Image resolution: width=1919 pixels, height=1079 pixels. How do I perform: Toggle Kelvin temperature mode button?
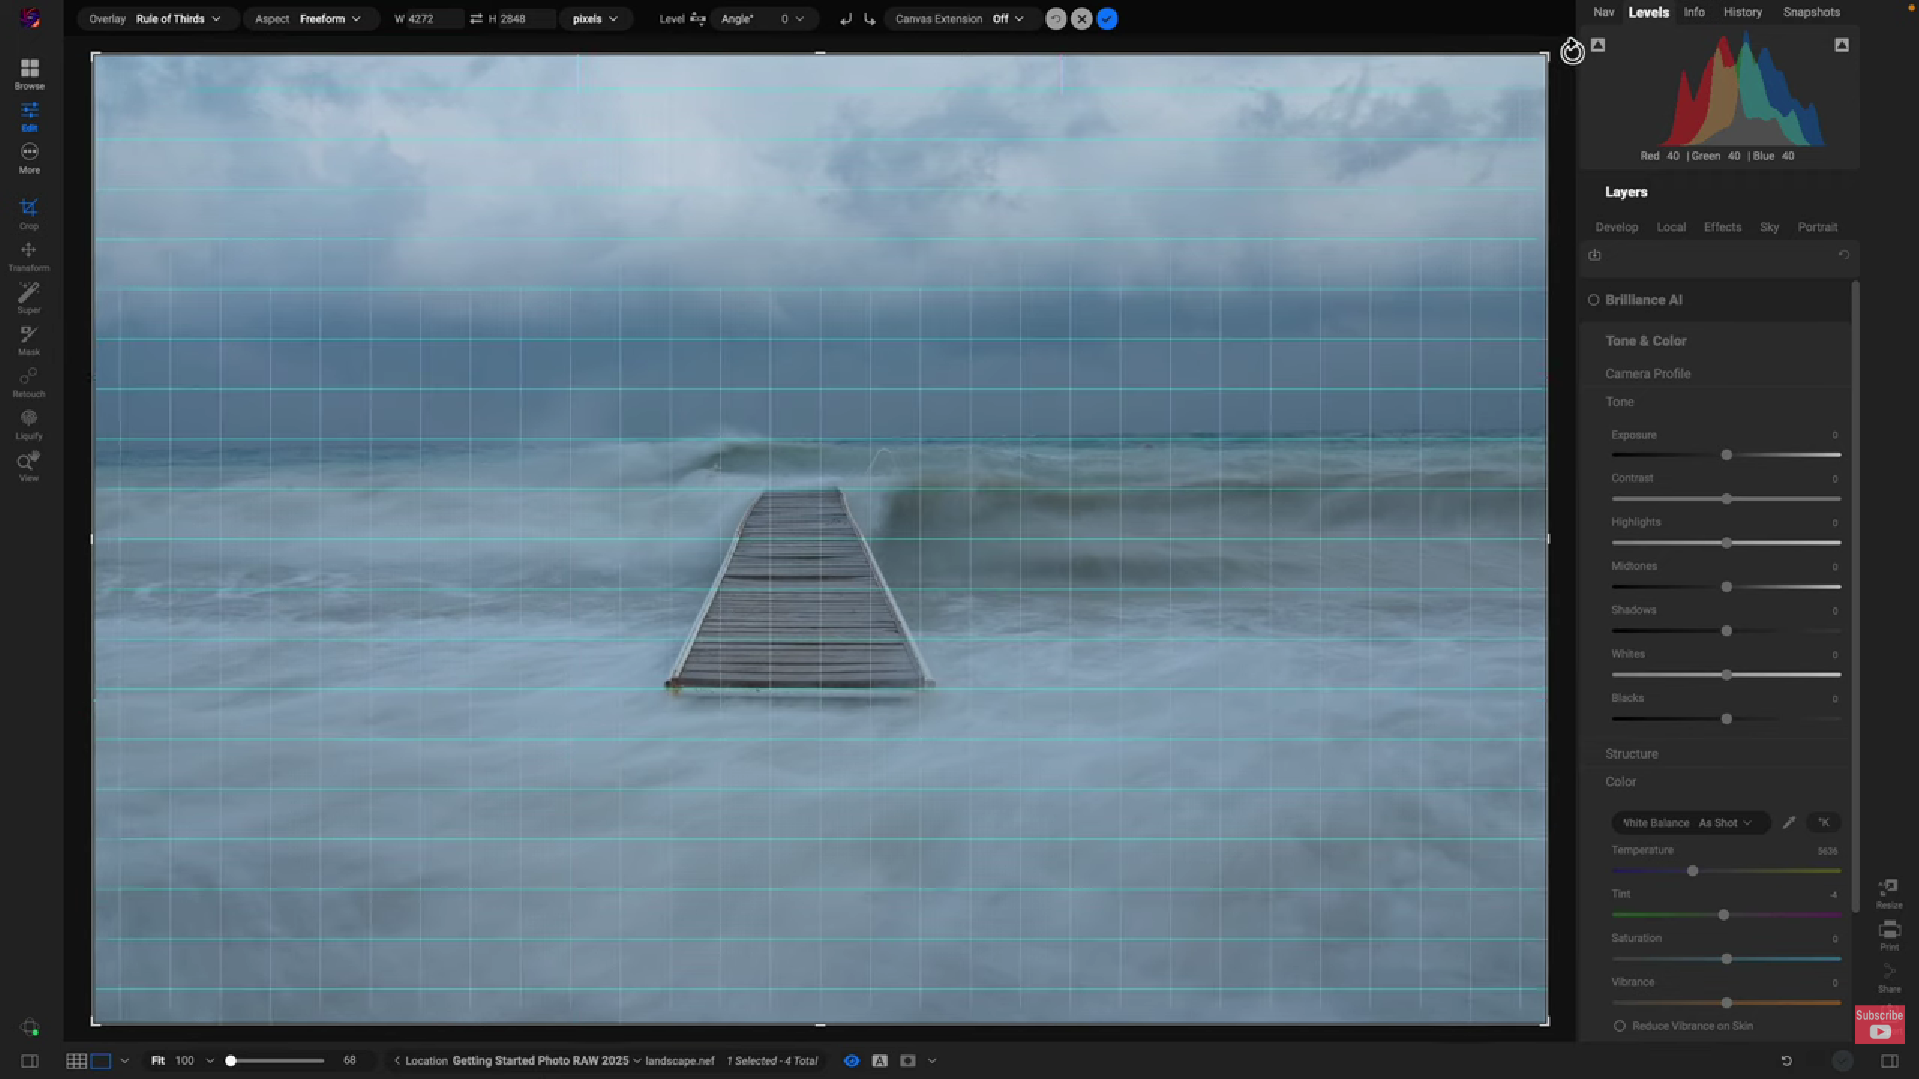click(x=1823, y=822)
